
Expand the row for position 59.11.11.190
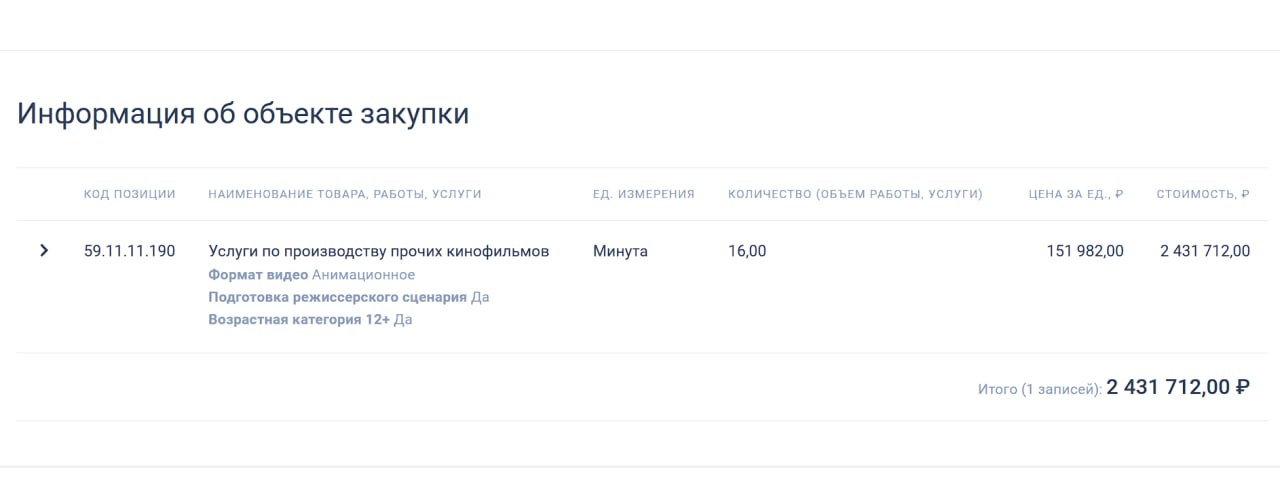coord(44,250)
